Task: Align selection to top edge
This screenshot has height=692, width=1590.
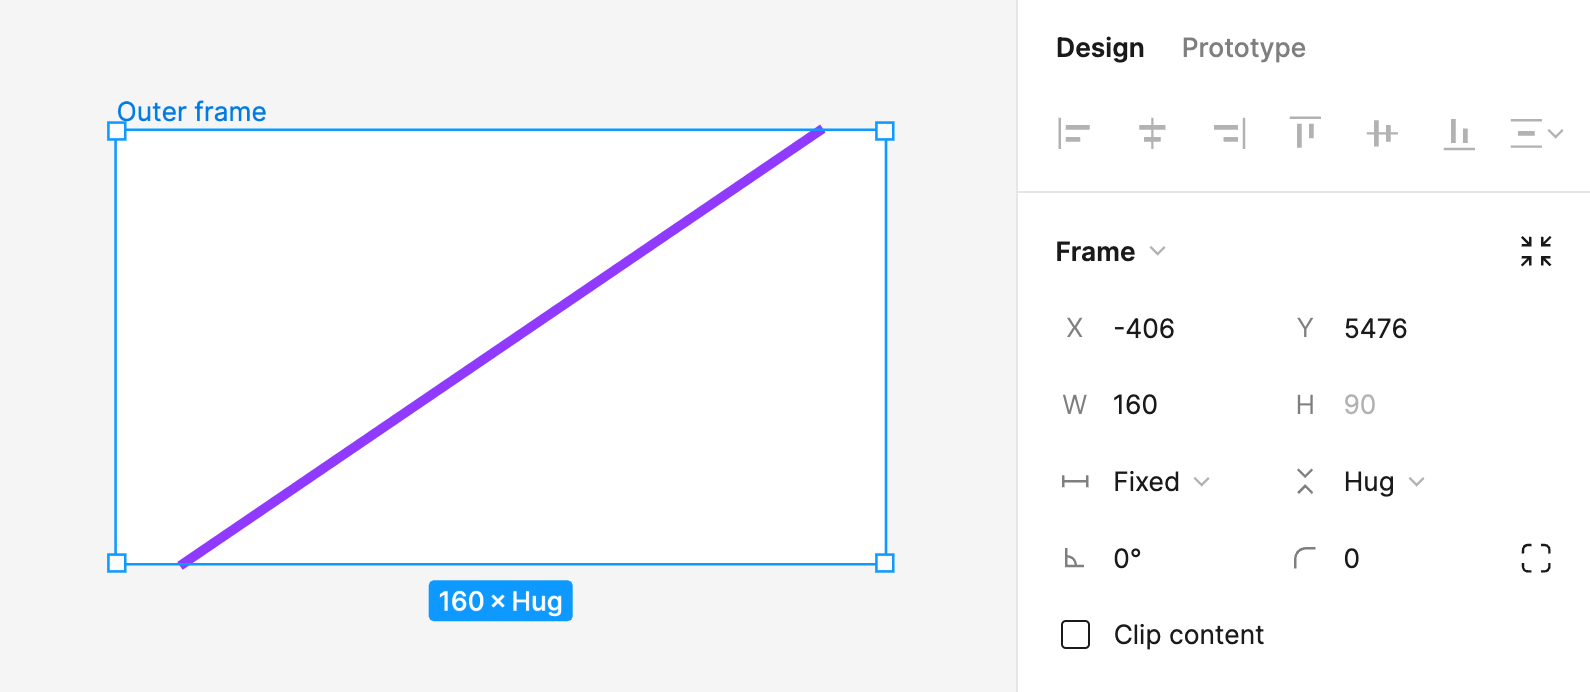Action: coord(1305,134)
